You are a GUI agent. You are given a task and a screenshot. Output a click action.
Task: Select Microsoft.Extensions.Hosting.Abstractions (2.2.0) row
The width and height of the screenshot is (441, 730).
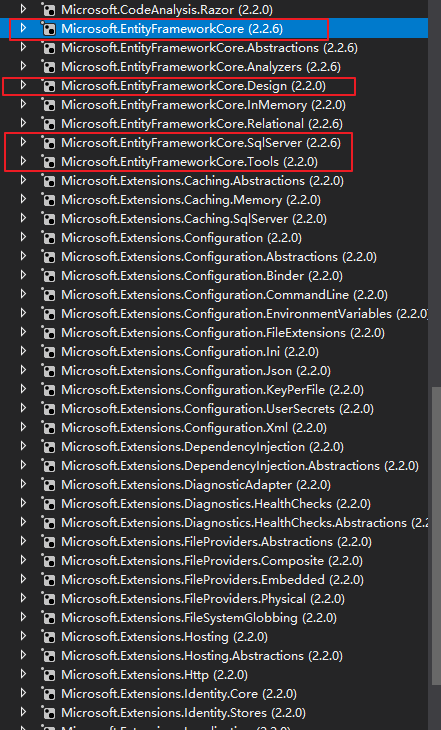point(214,656)
